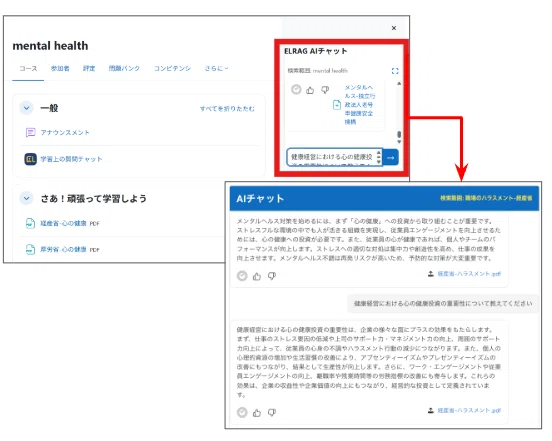The height and width of the screenshot is (441, 552).
Task: Click the PDF icon of 厚労省-心の健康
Action: [30, 249]
